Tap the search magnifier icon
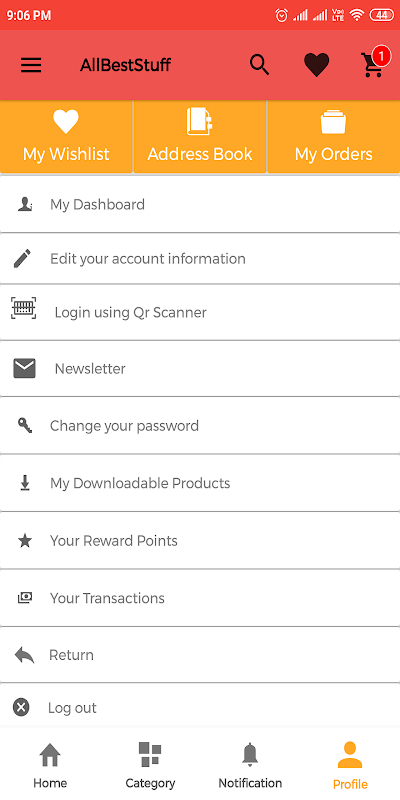The height and width of the screenshot is (800, 400). click(260, 65)
